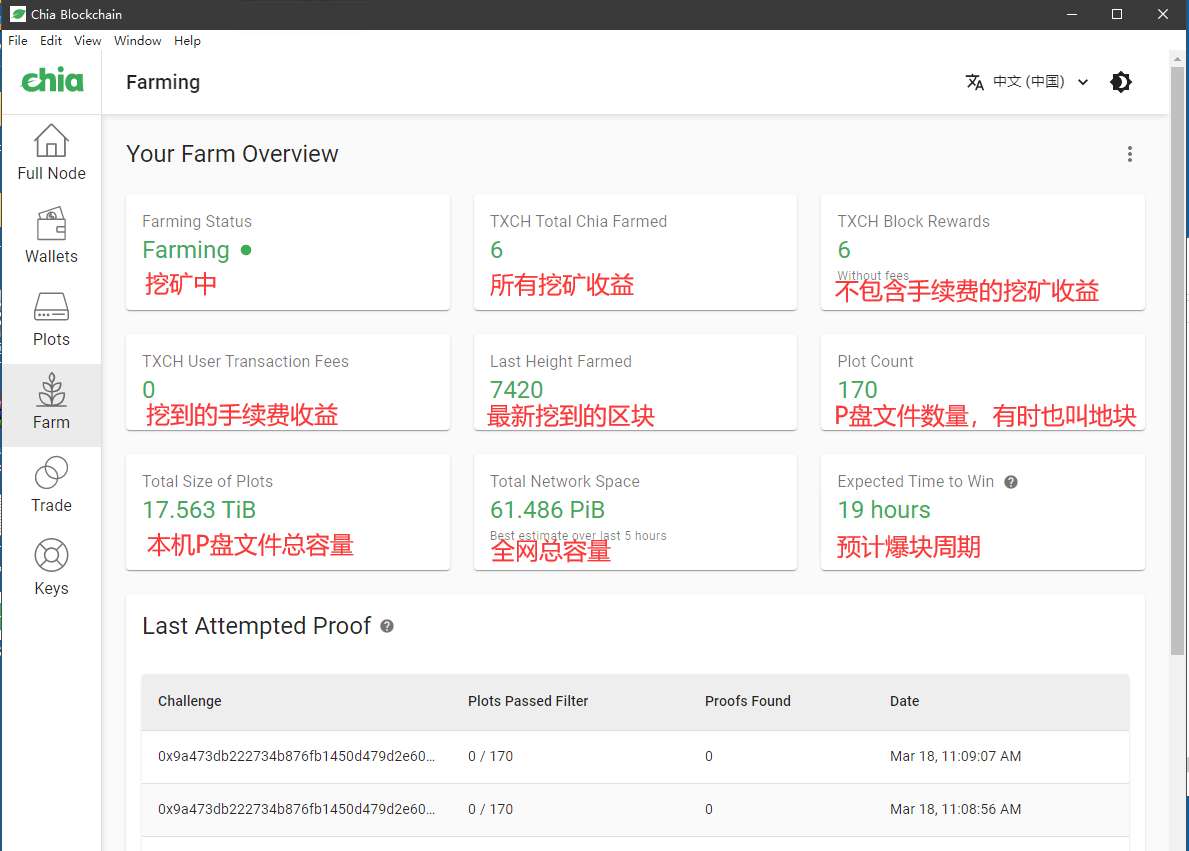Click the translate language icon
1189x851 pixels.
coord(975,82)
